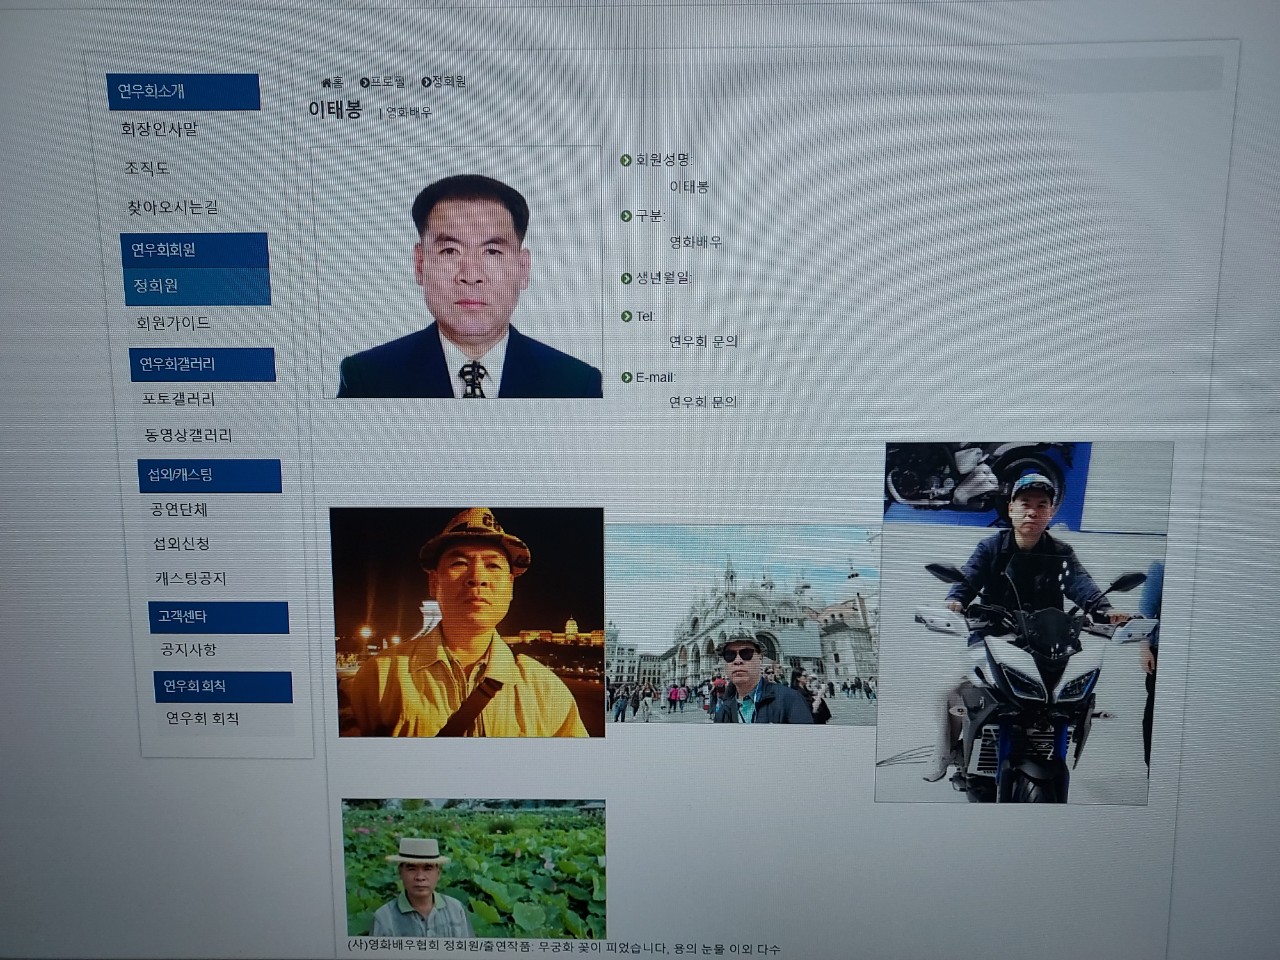Open 정회원 breadcrumb link
Image resolution: width=1280 pixels, height=960 pixels.
point(449,82)
